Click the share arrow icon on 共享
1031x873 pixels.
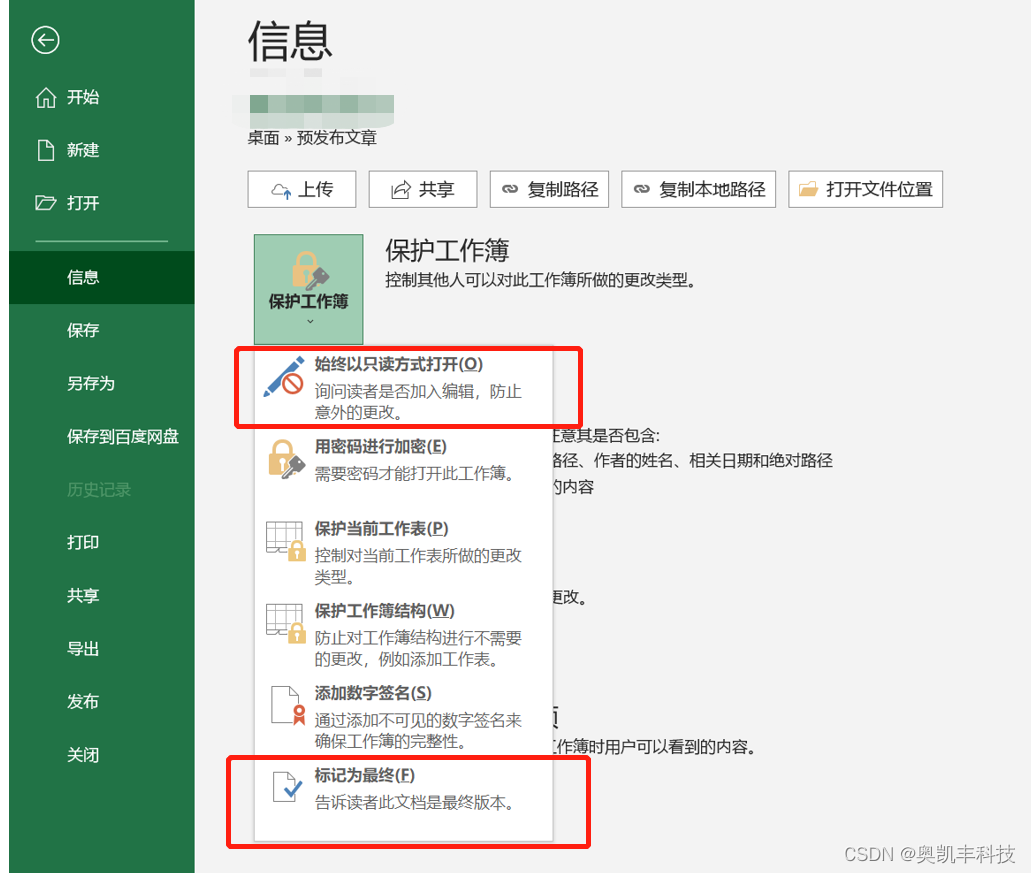(400, 190)
